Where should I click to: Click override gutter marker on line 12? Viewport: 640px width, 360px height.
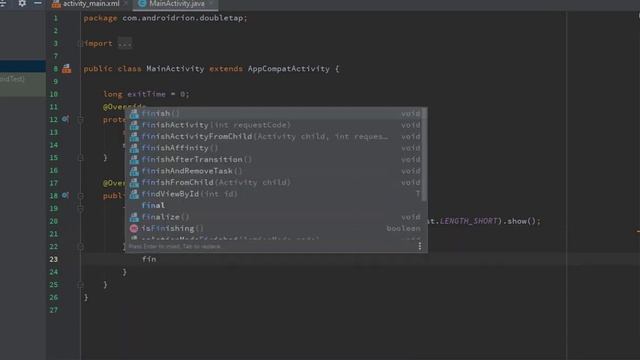(x=65, y=119)
